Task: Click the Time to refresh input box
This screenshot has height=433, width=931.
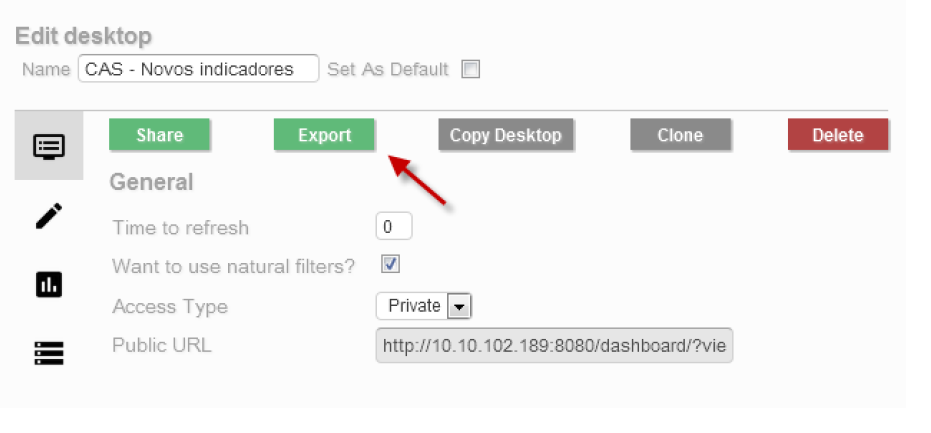Action: 394,227
